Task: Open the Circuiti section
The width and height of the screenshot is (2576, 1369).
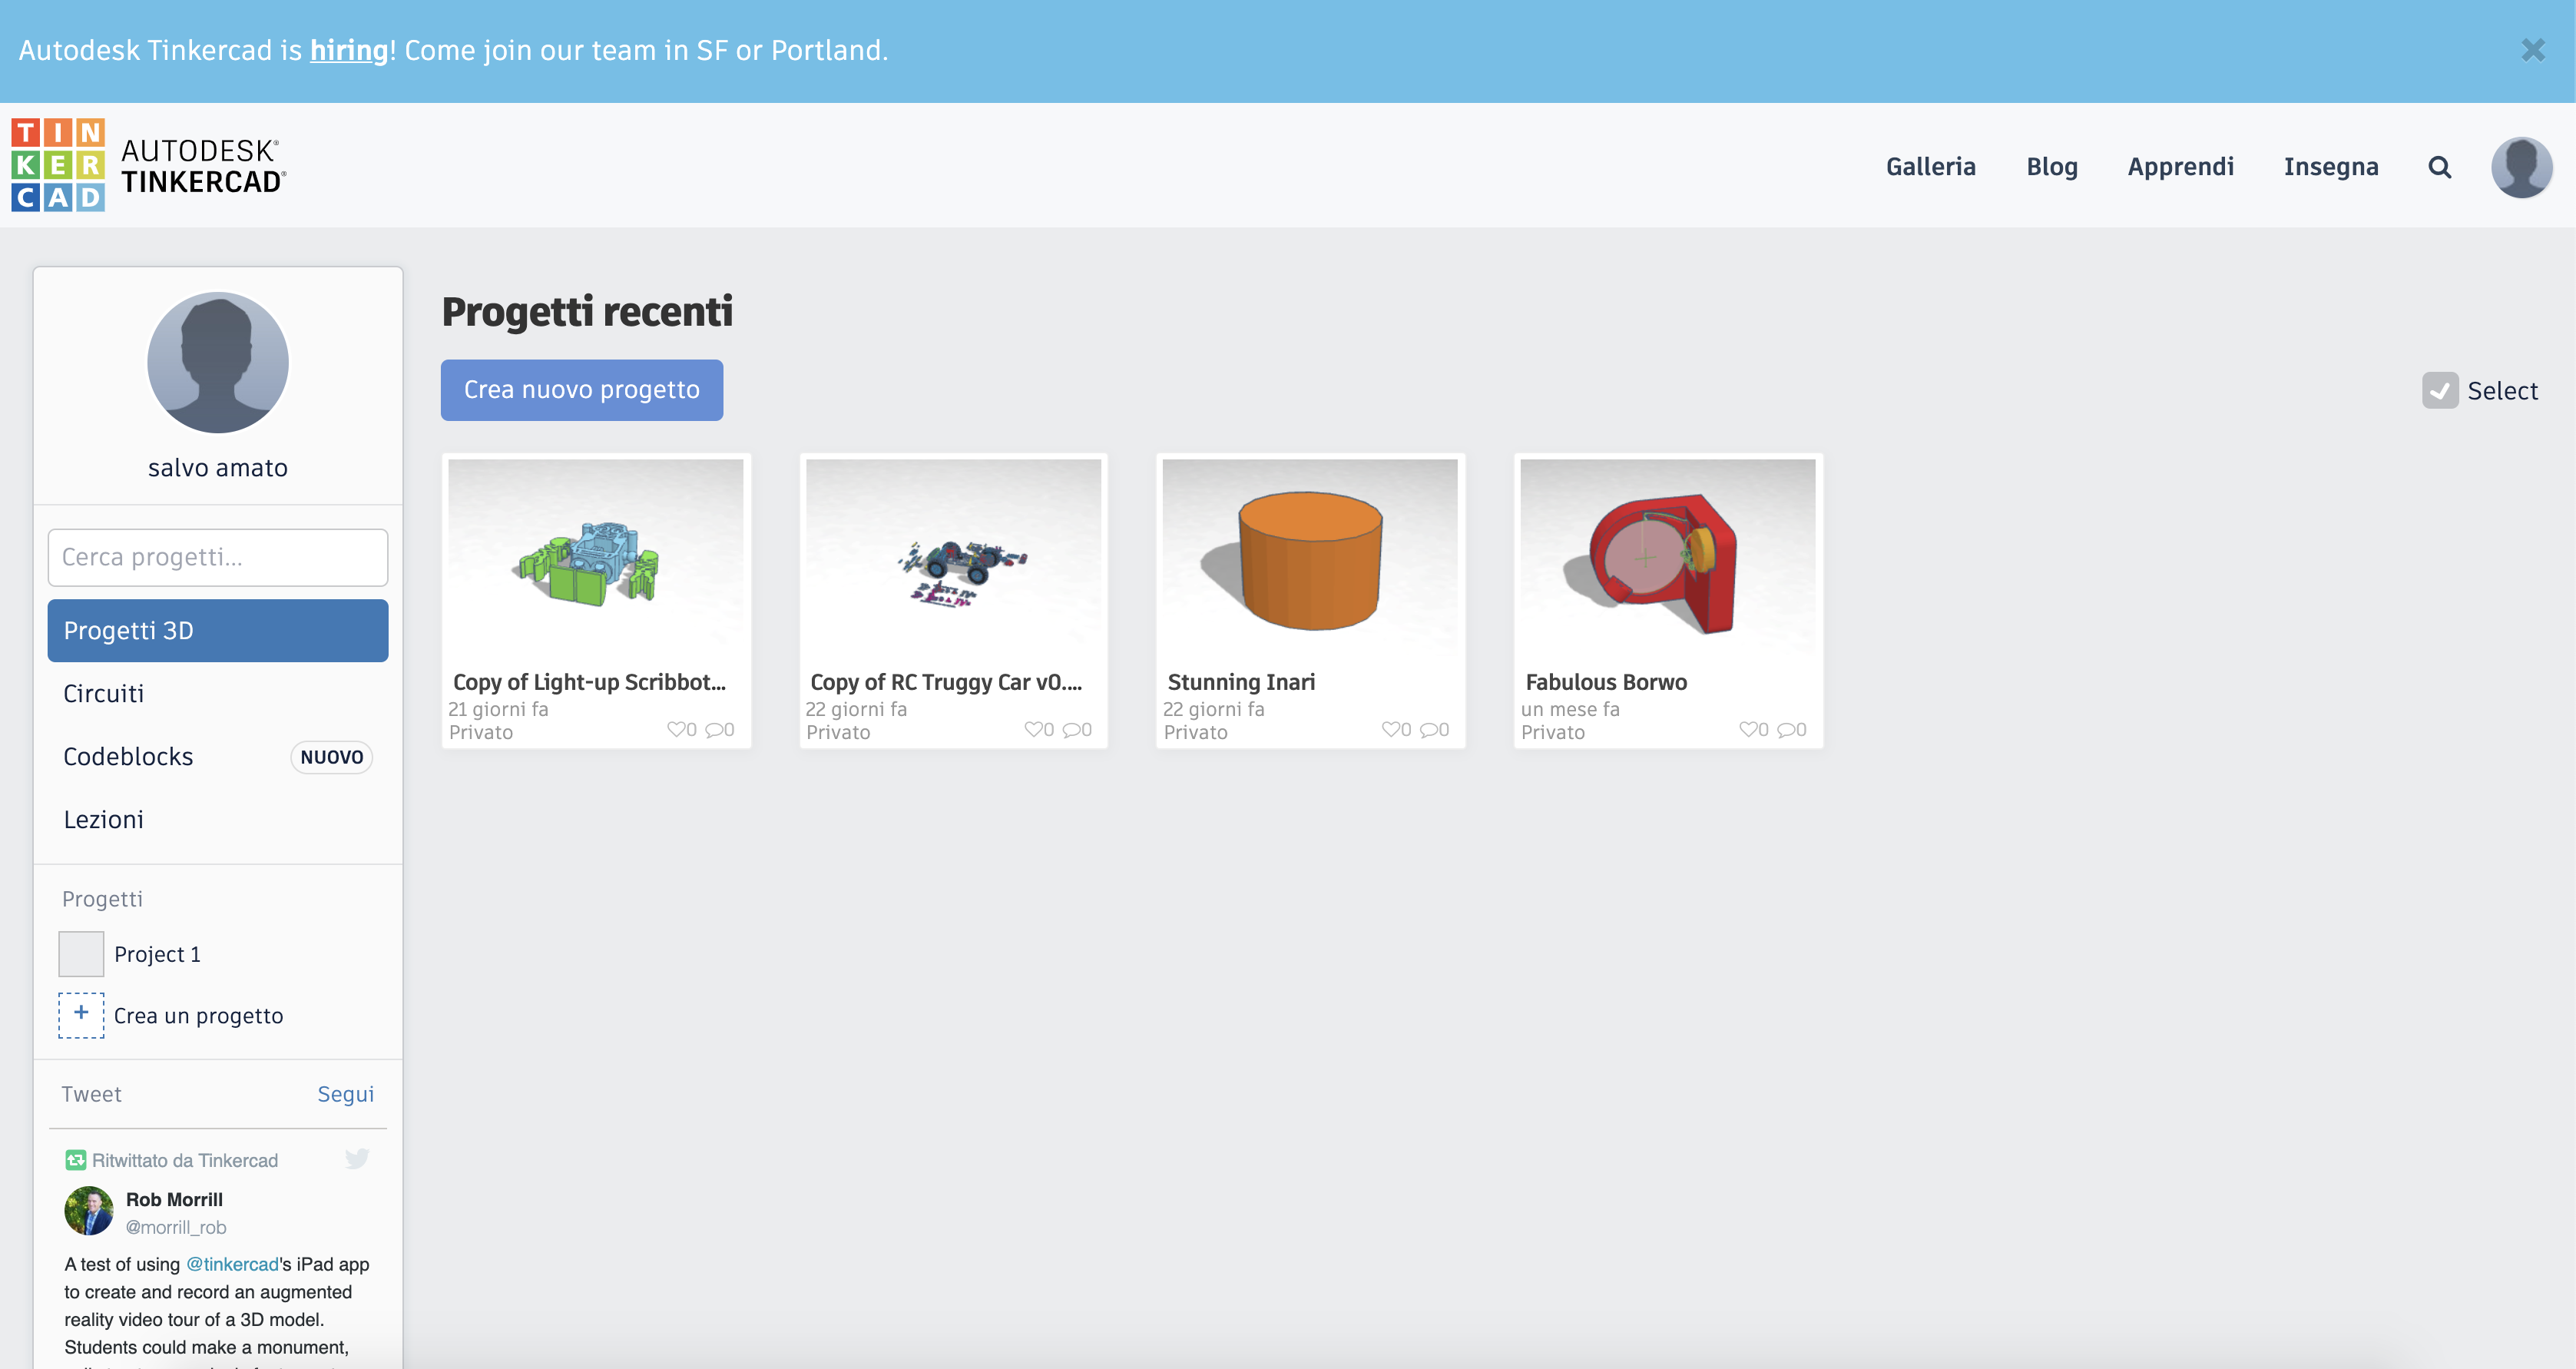Action: point(104,693)
